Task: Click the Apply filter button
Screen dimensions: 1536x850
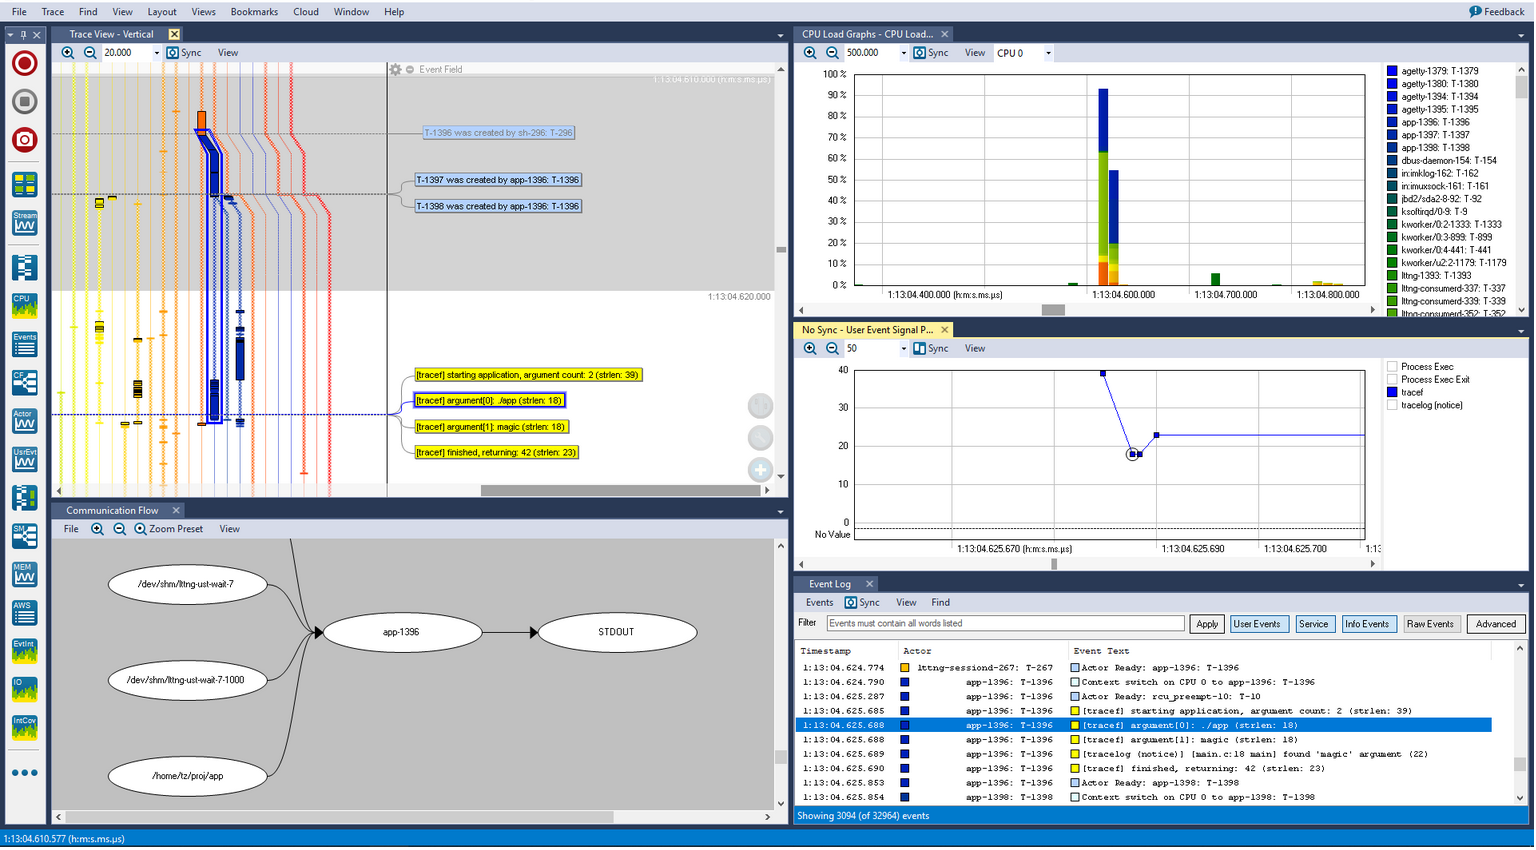Action: 1207,624
